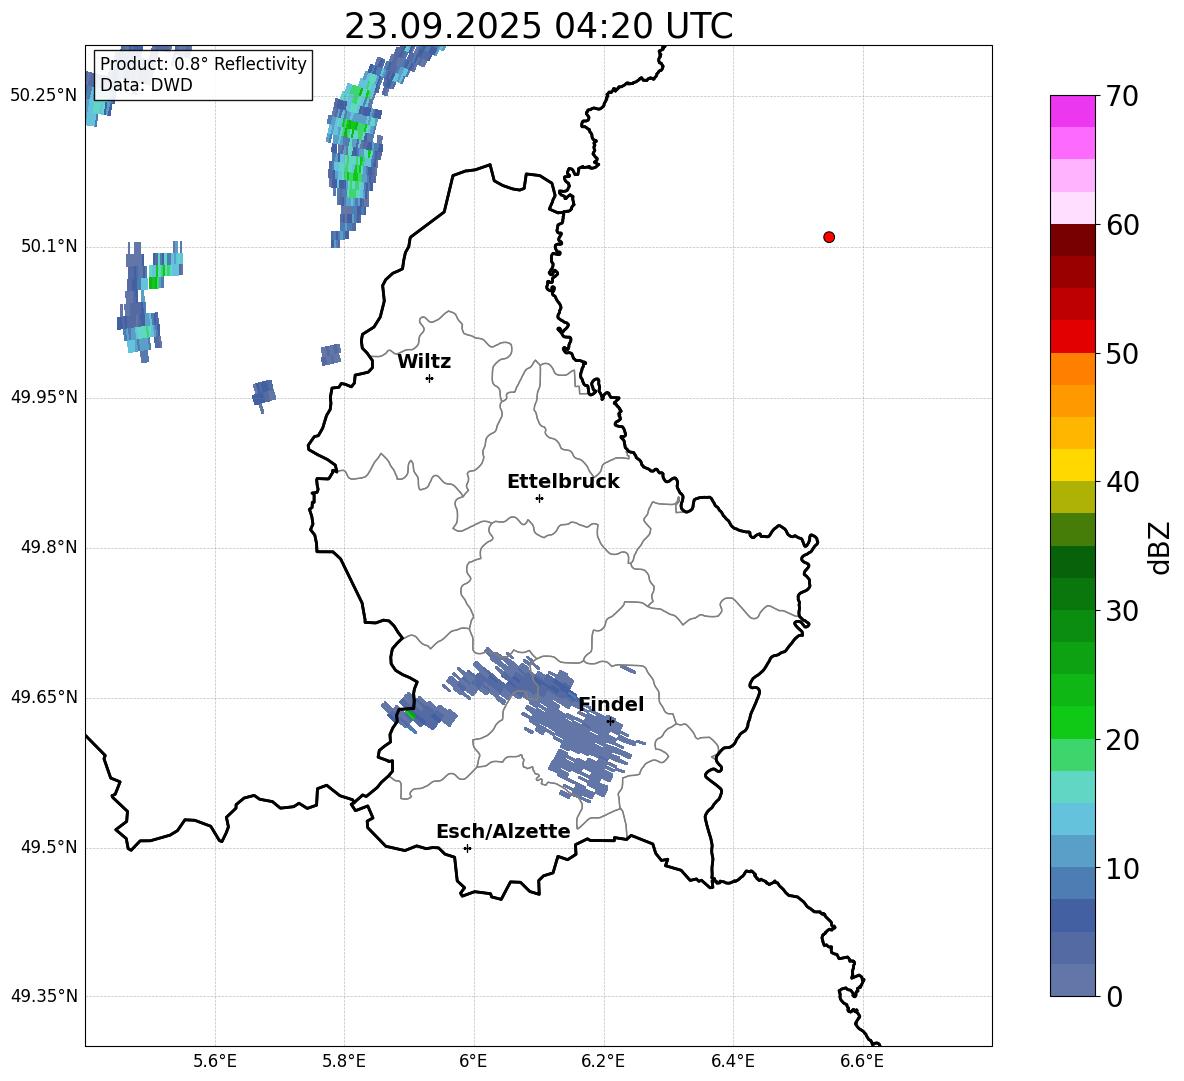
Task: Click the title '23.09.2025 04:20 UTC'
Action: 538,26
